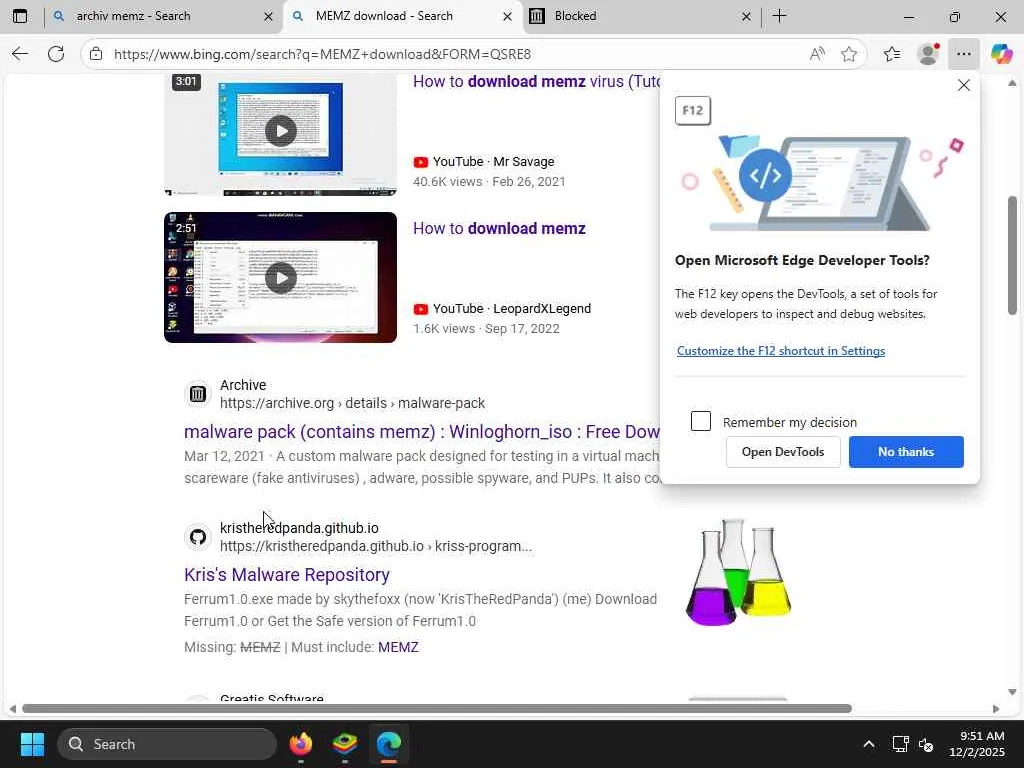
Task: Click the YouTube icon beside Mr Savage
Action: coord(421,162)
